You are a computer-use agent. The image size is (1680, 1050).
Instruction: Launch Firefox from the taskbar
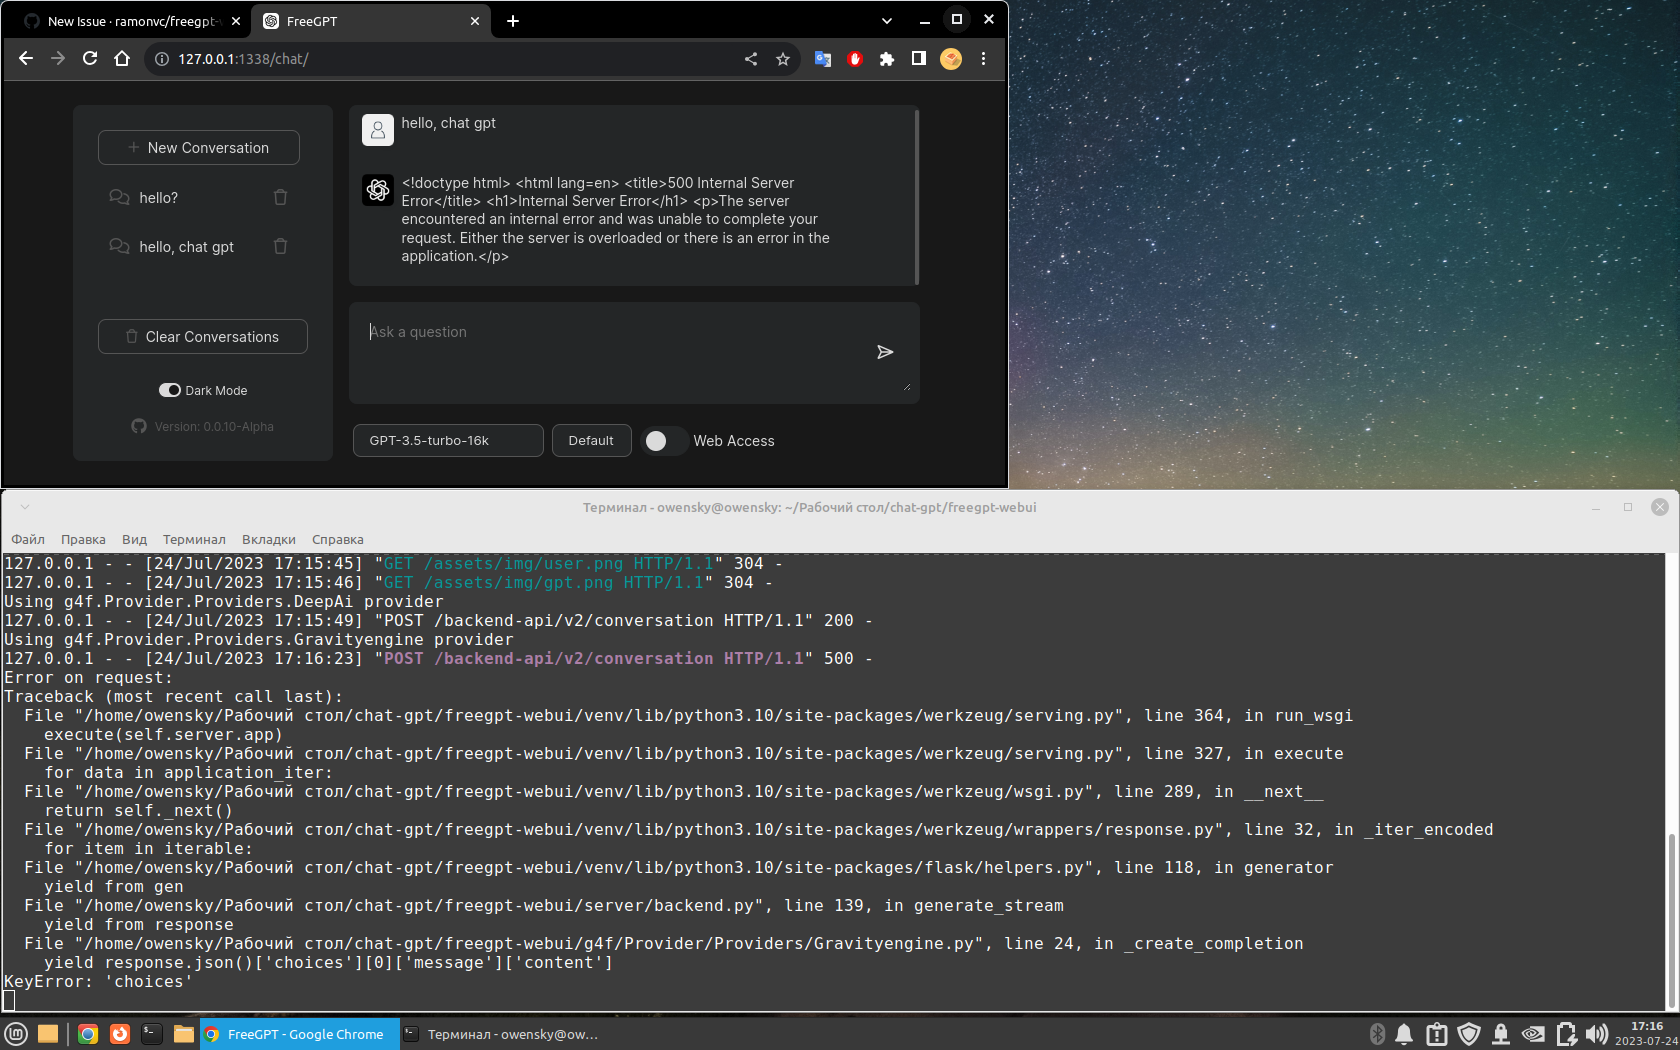pos(120,1034)
